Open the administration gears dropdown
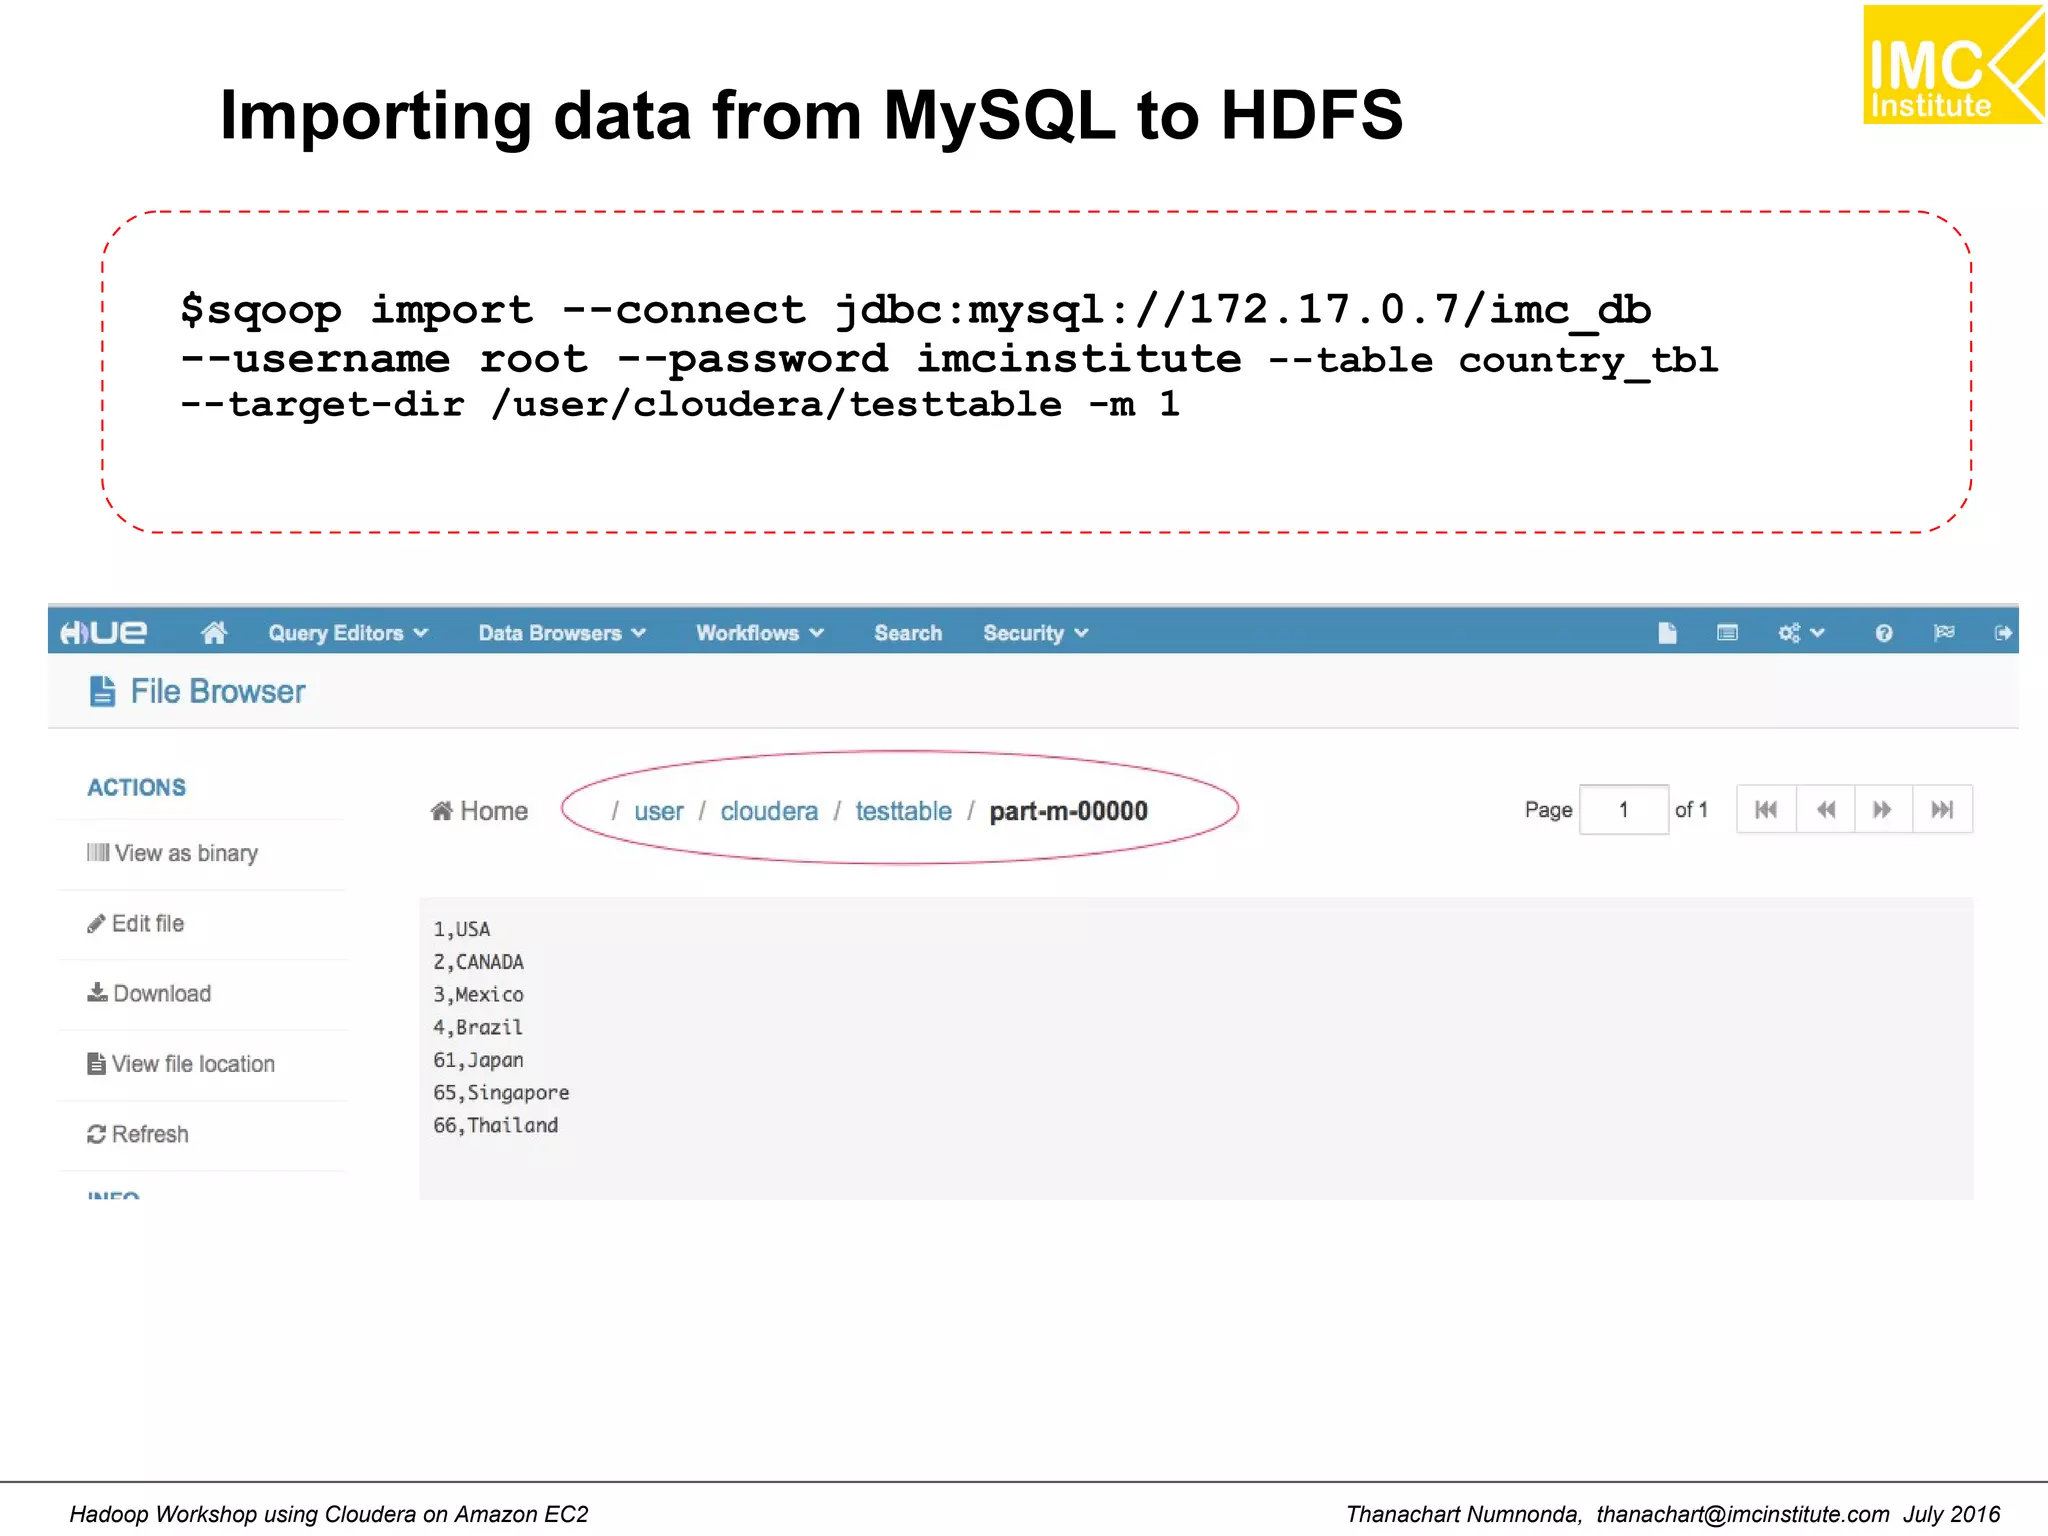The height and width of the screenshot is (1536, 2048). point(1801,633)
